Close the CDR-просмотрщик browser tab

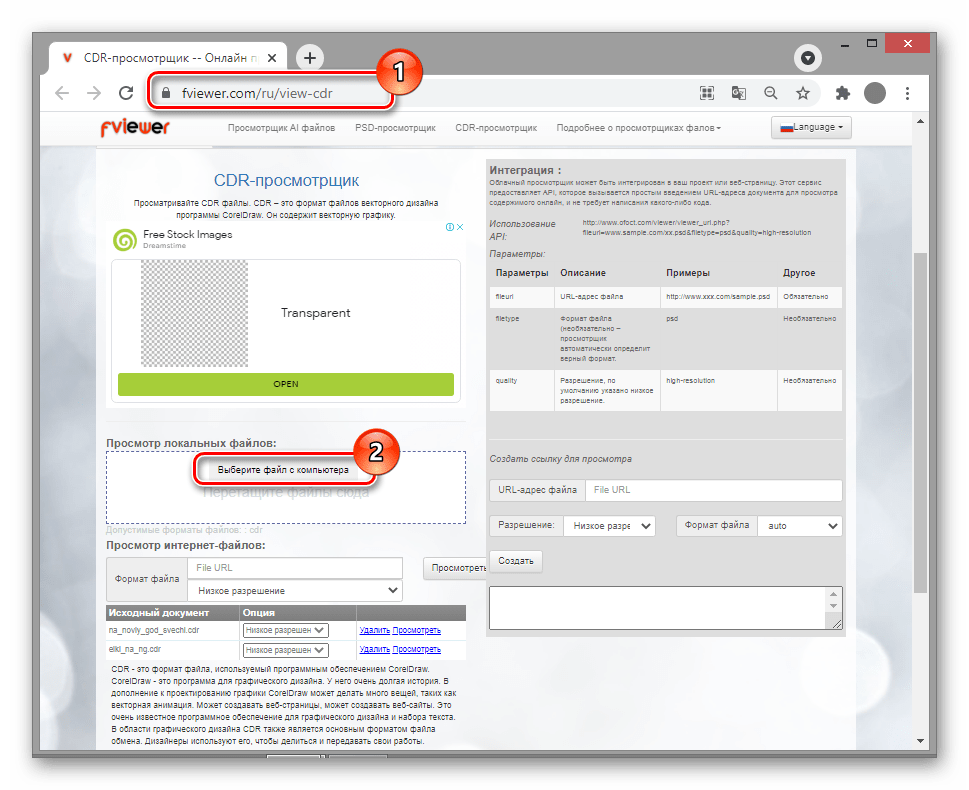pos(272,58)
